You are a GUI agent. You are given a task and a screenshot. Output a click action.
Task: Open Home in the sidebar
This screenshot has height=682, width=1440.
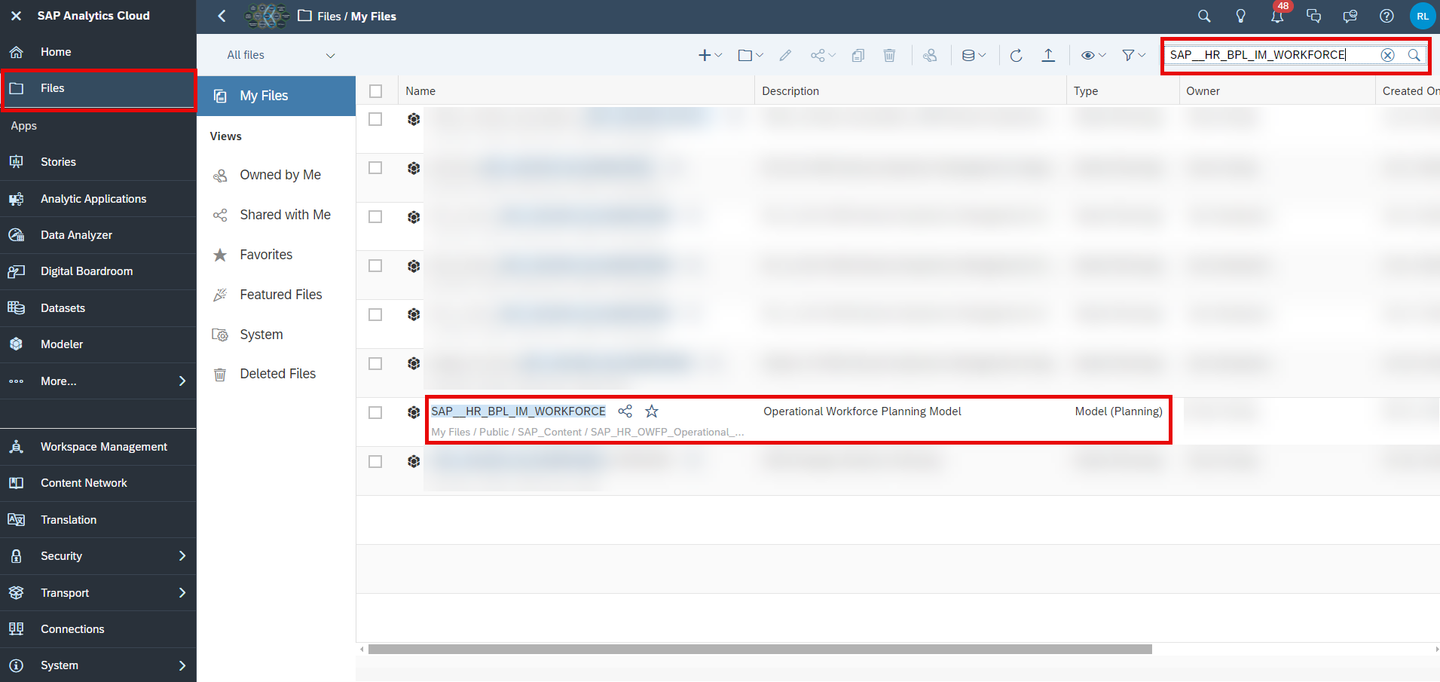[x=98, y=52]
